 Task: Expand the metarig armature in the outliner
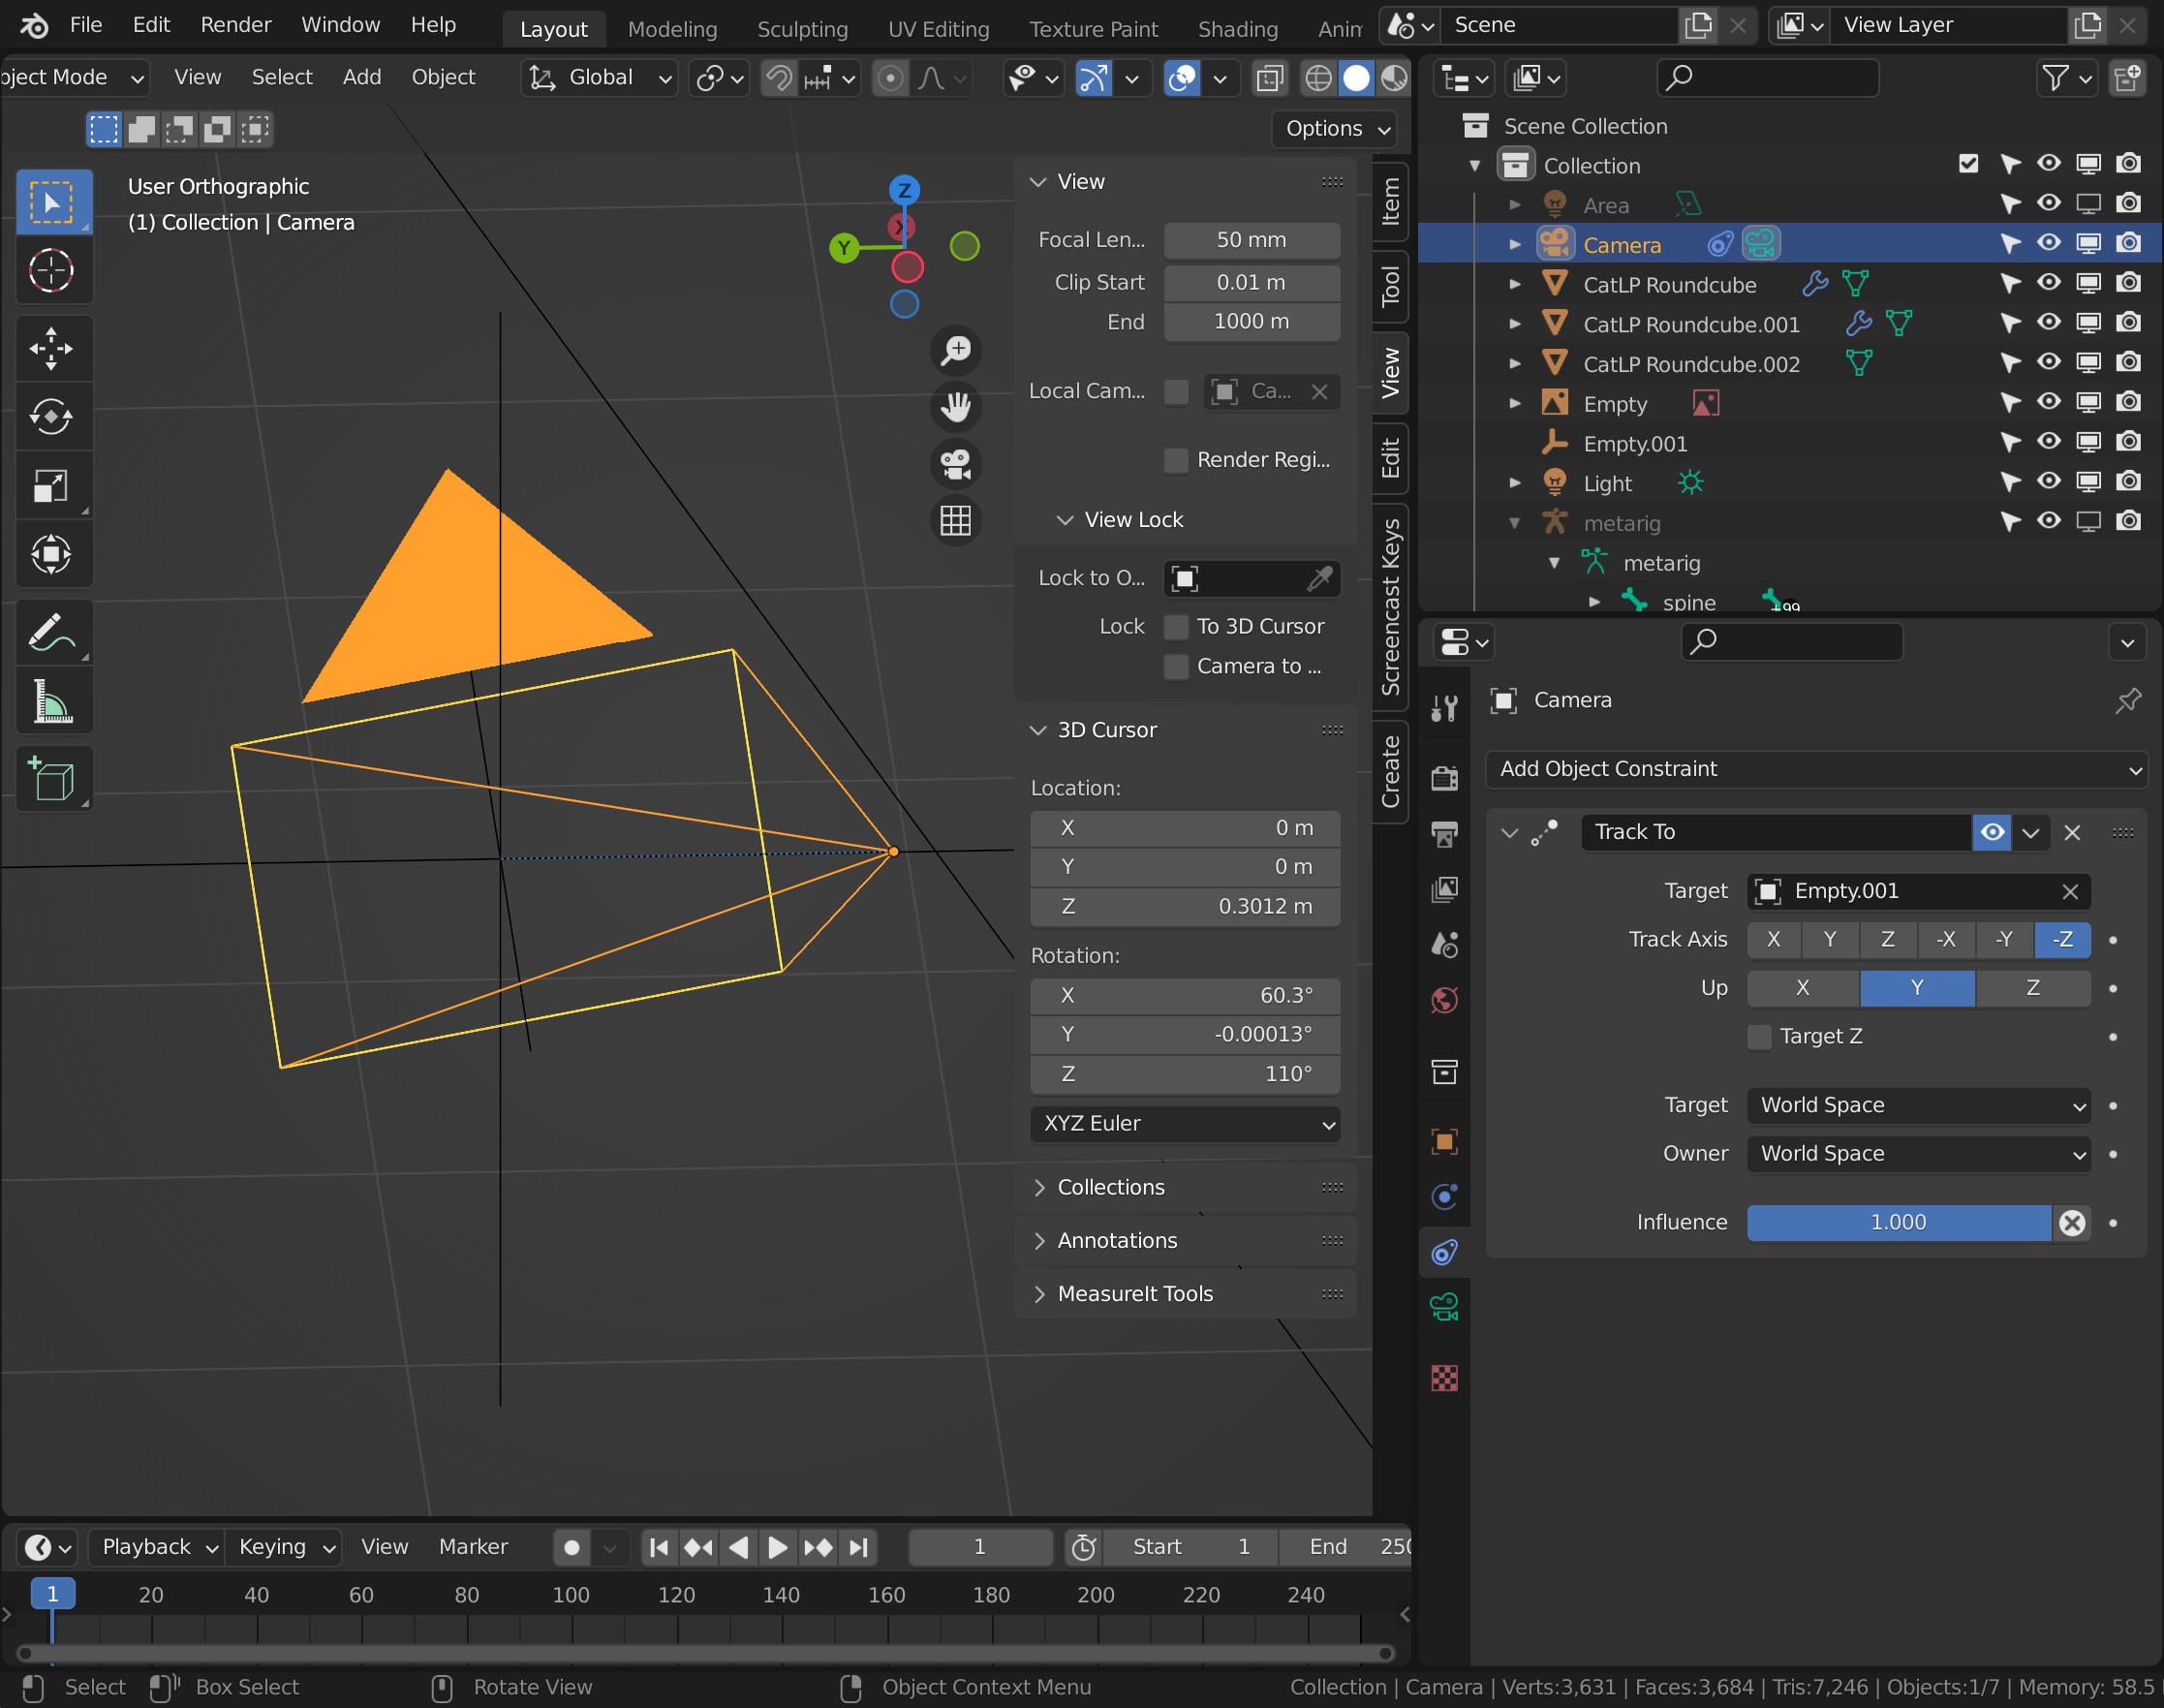[x=1514, y=522]
